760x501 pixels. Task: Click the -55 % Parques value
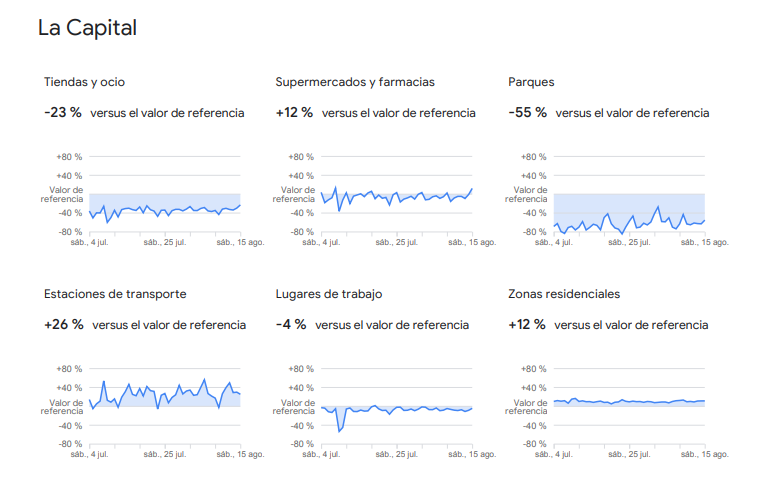(x=527, y=112)
